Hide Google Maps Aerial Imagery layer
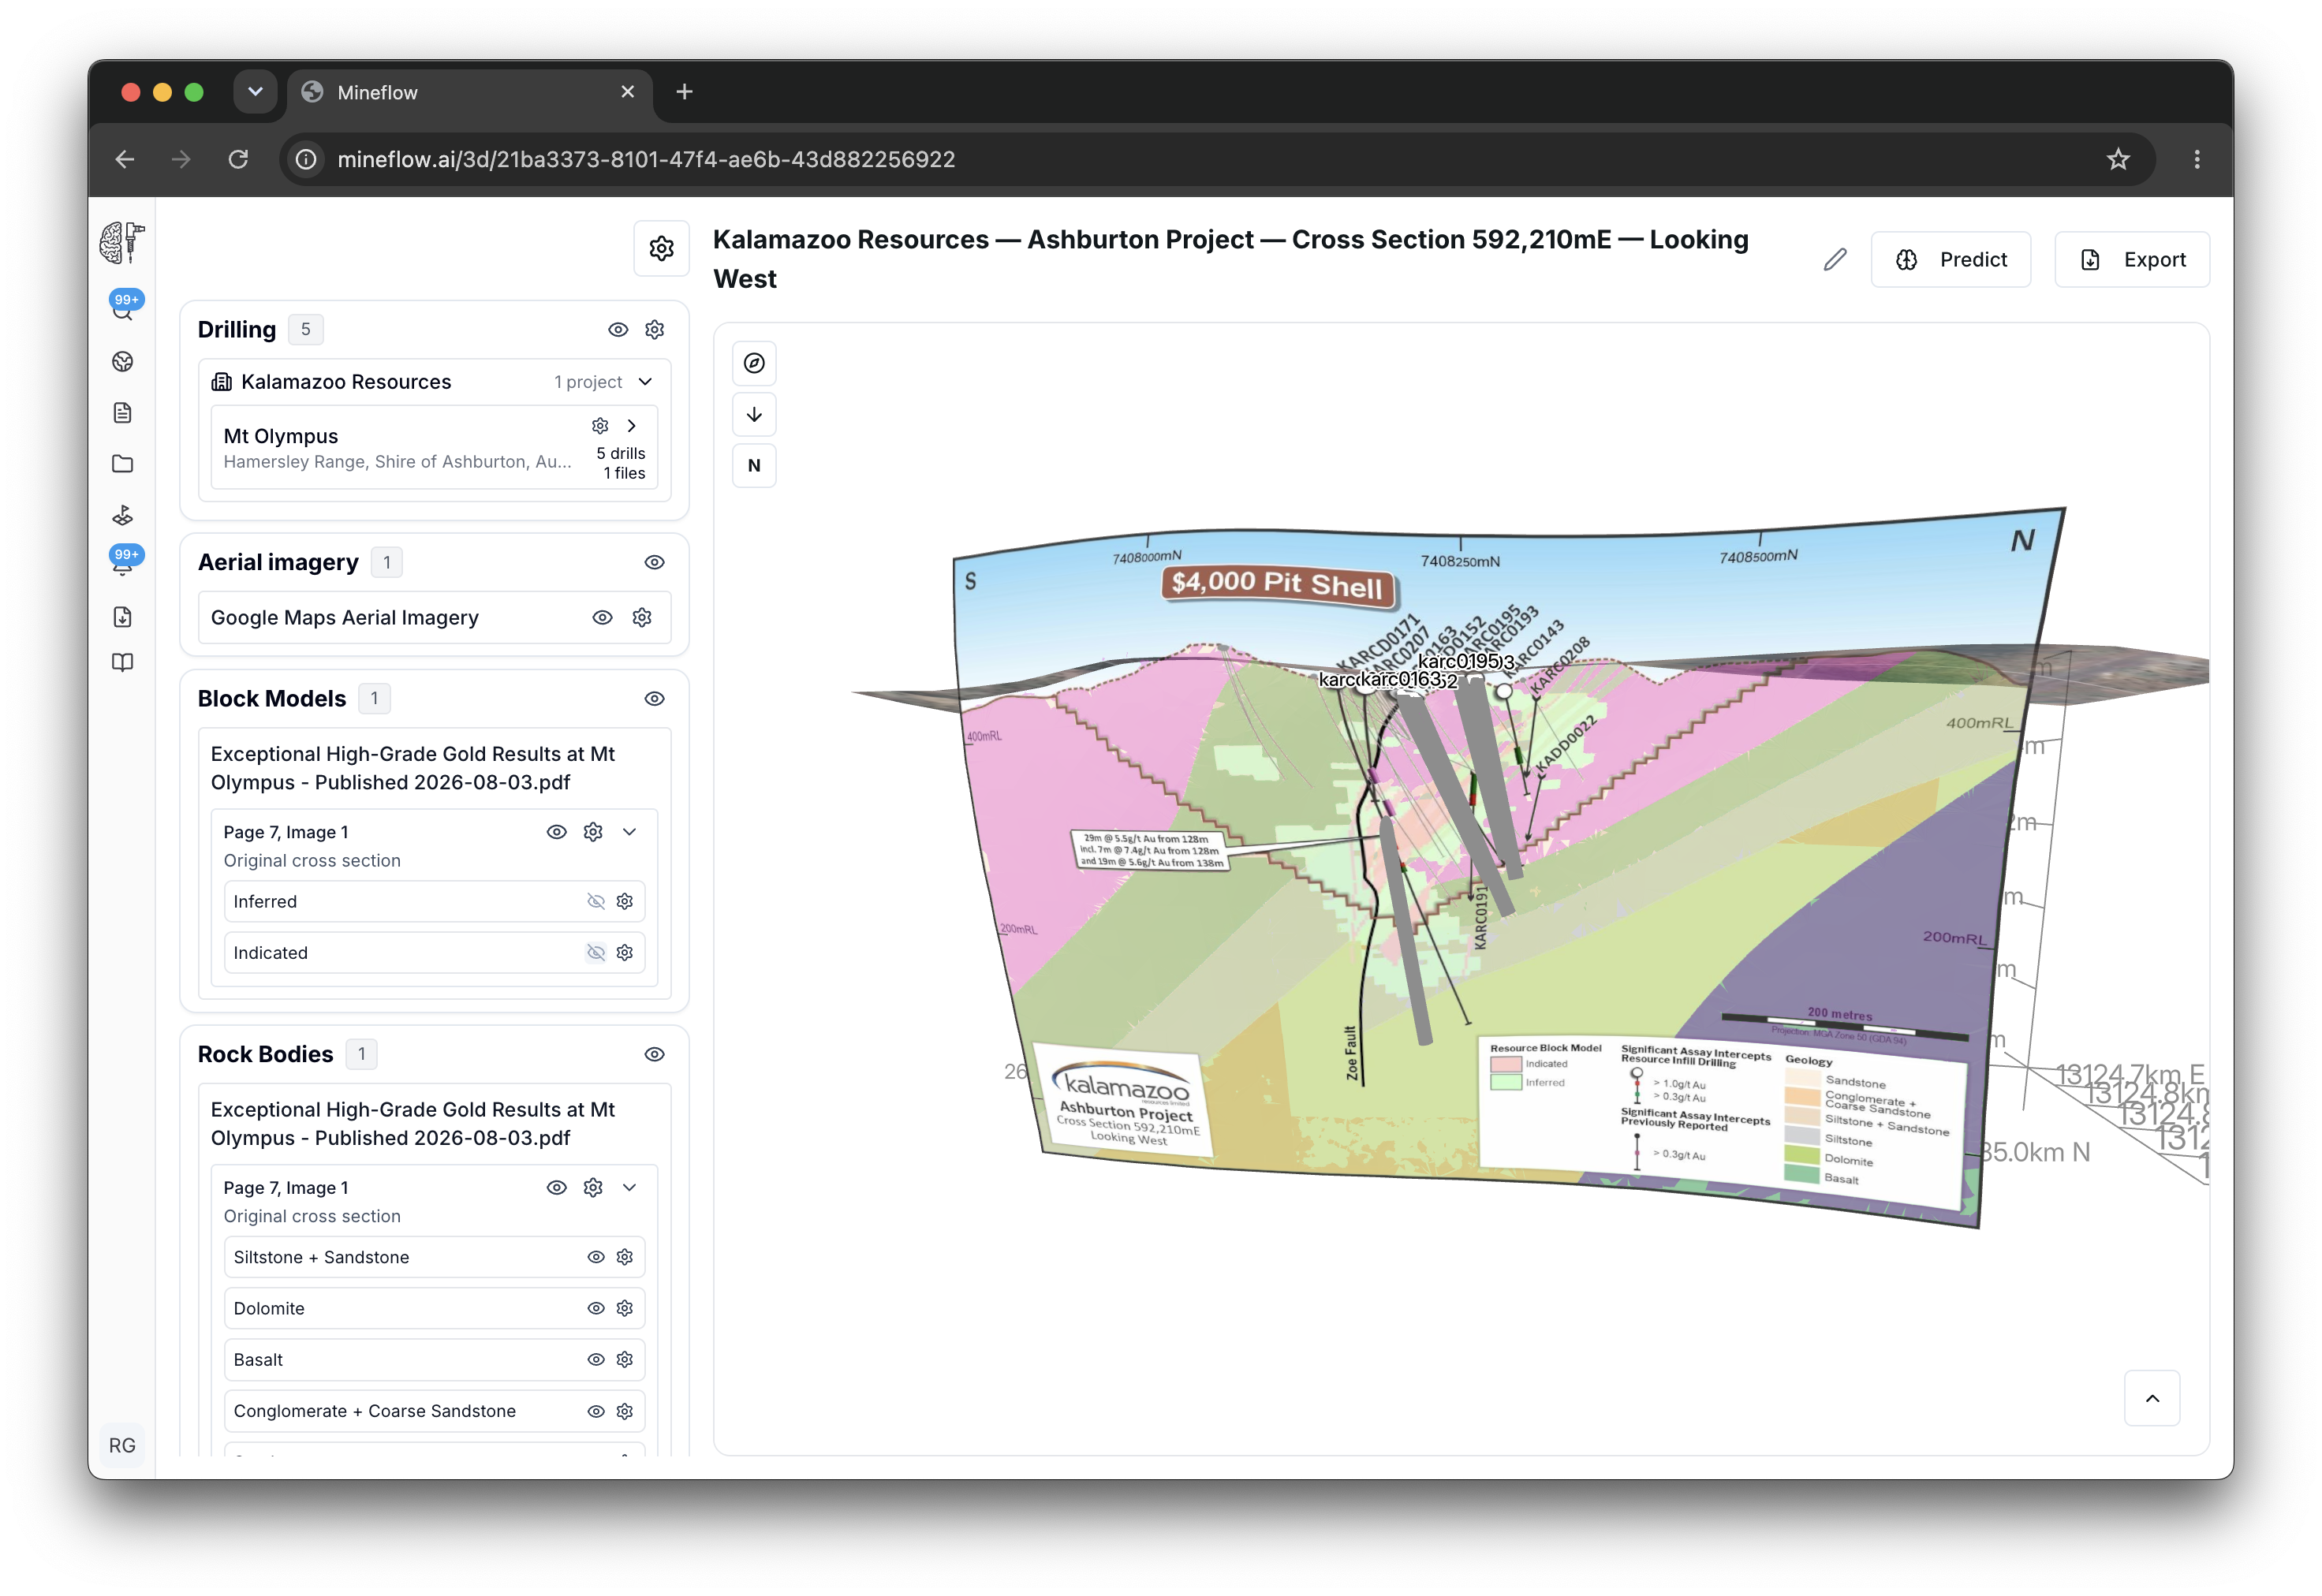Image resolution: width=2322 pixels, height=1596 pixels. pos(602,618)
